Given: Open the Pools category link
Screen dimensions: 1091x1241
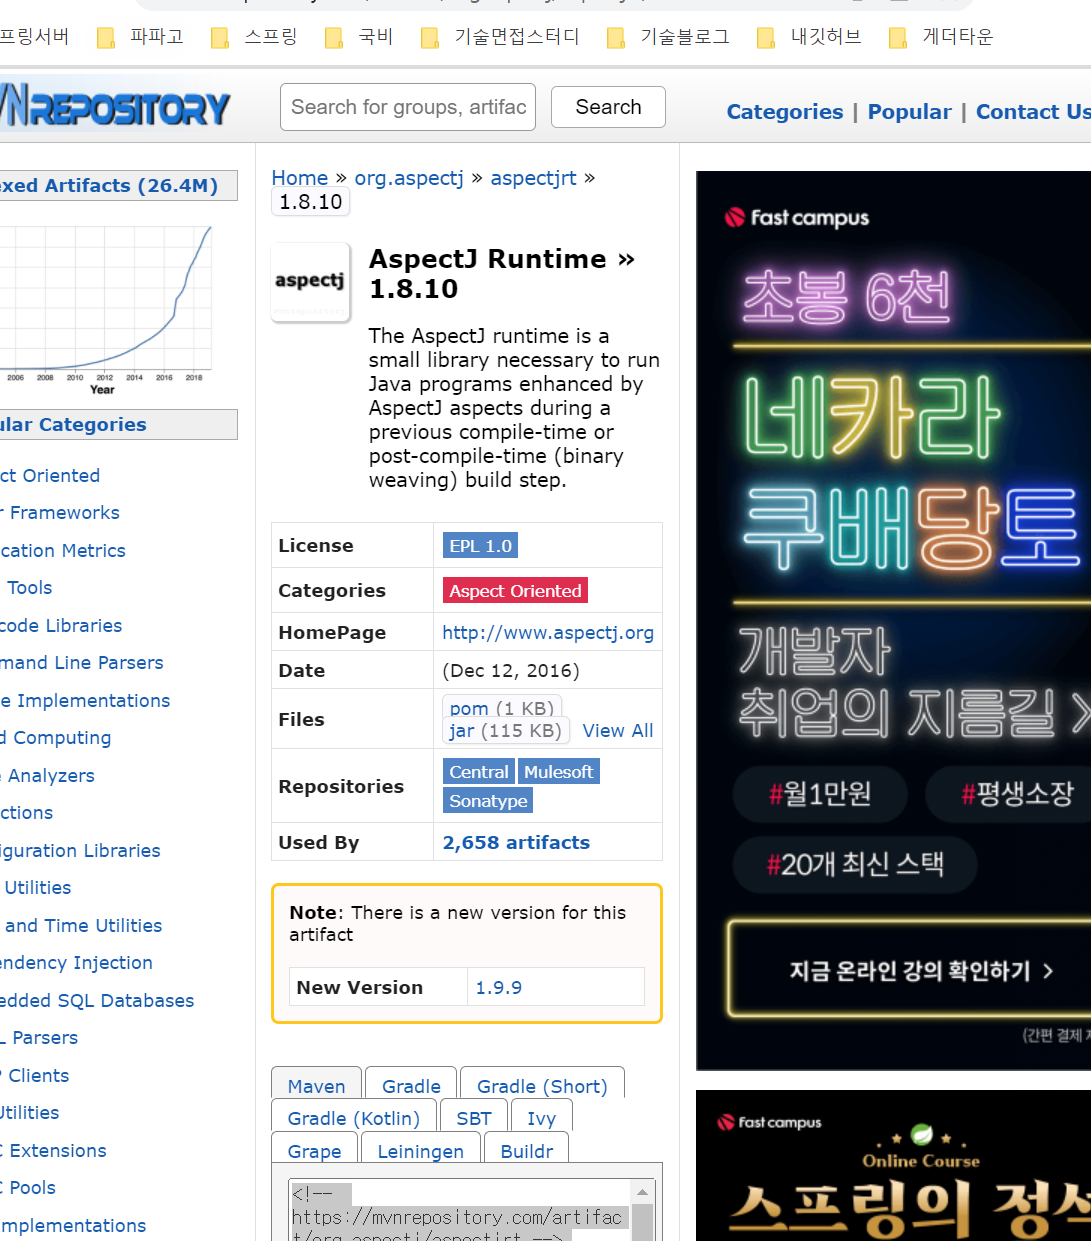Looking at the screenshot, I should click(x=30, y=1188).
